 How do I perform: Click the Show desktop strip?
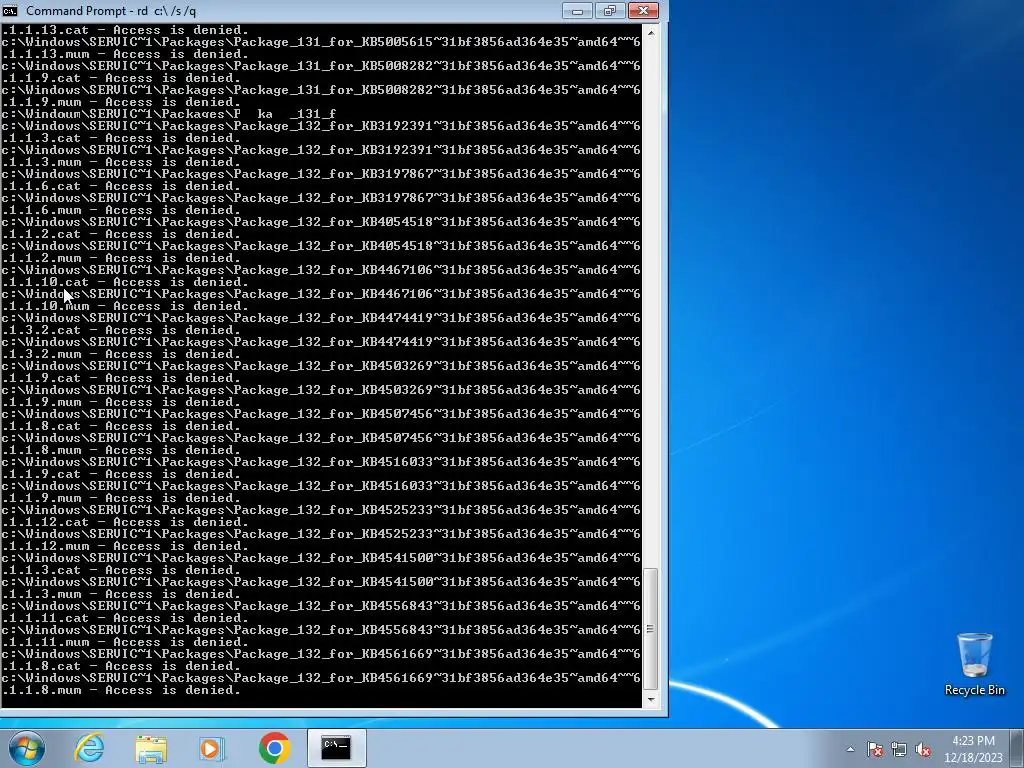point(1018,748)
